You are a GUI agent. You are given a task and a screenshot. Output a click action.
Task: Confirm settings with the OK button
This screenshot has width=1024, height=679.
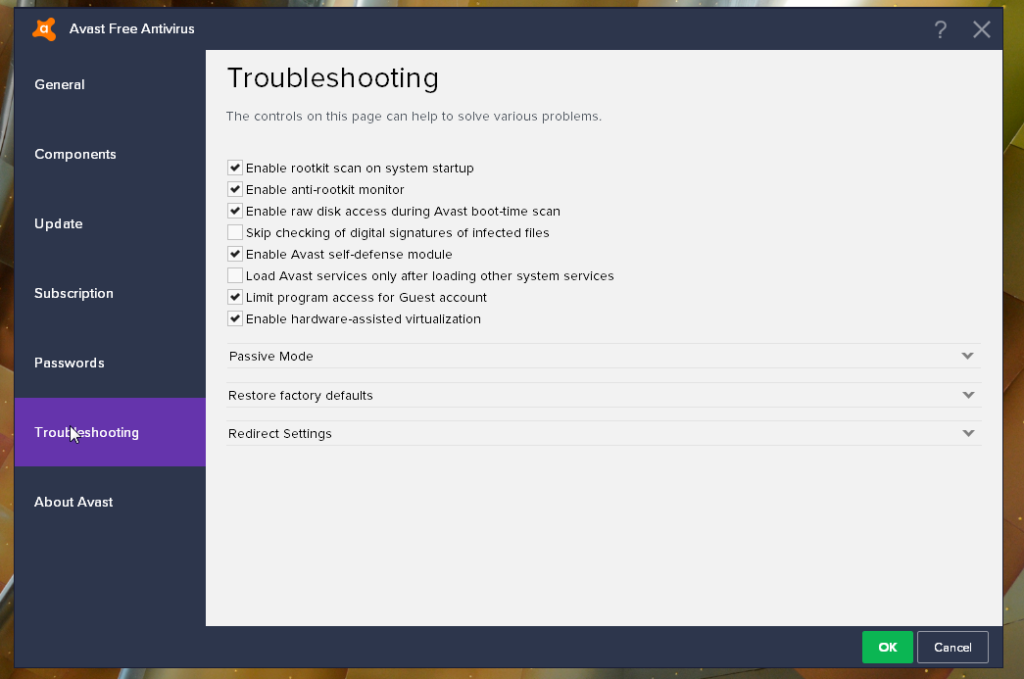(887, 647)
